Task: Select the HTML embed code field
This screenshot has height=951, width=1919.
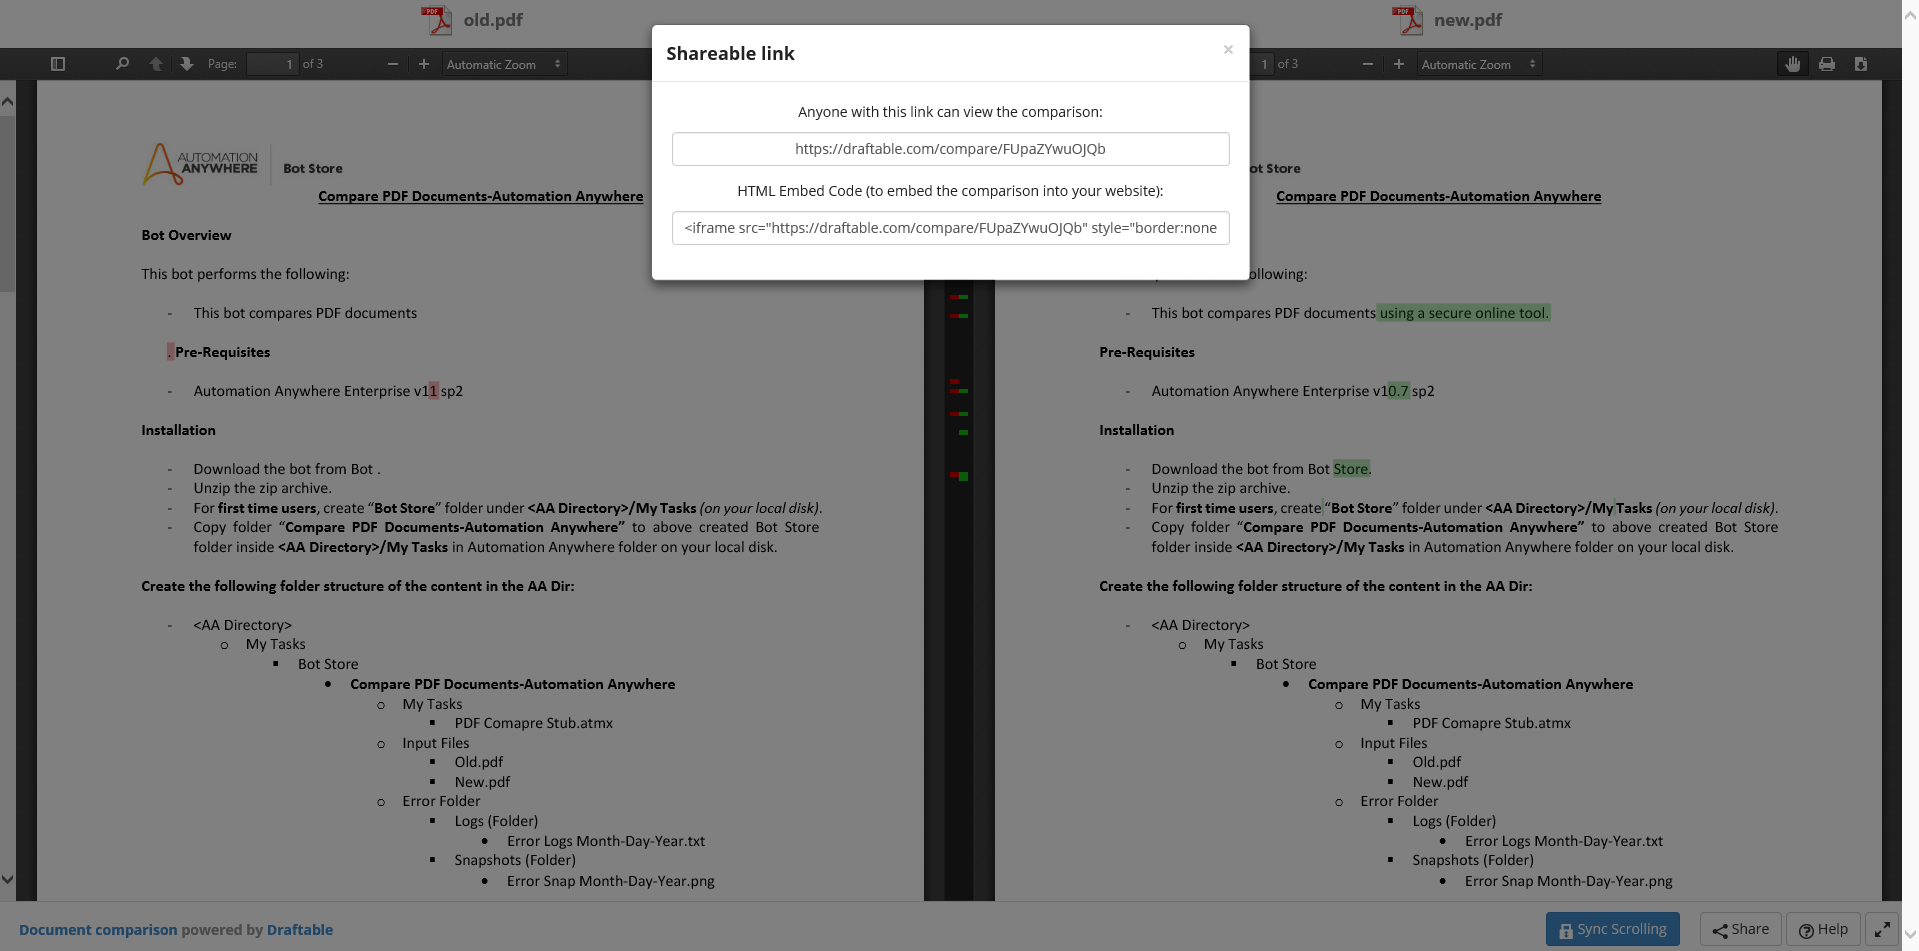Action: coord(950,228)
